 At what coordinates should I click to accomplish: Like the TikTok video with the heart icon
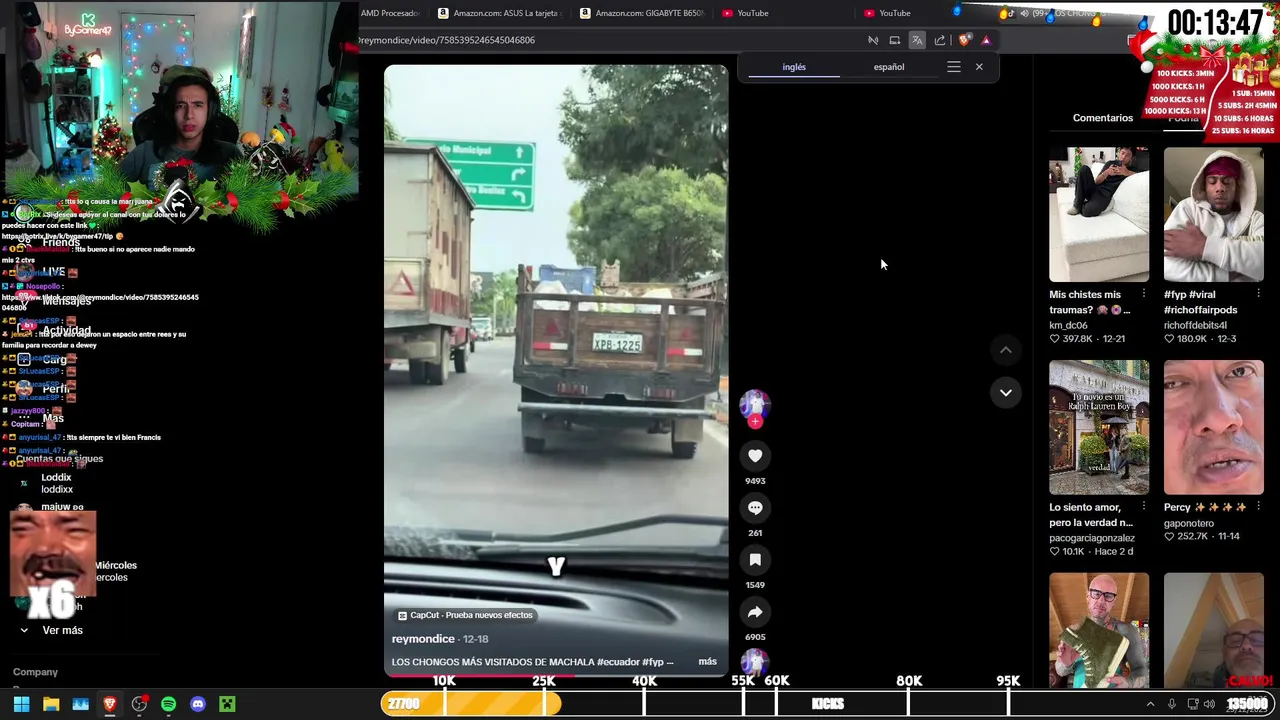coord(755,456)
